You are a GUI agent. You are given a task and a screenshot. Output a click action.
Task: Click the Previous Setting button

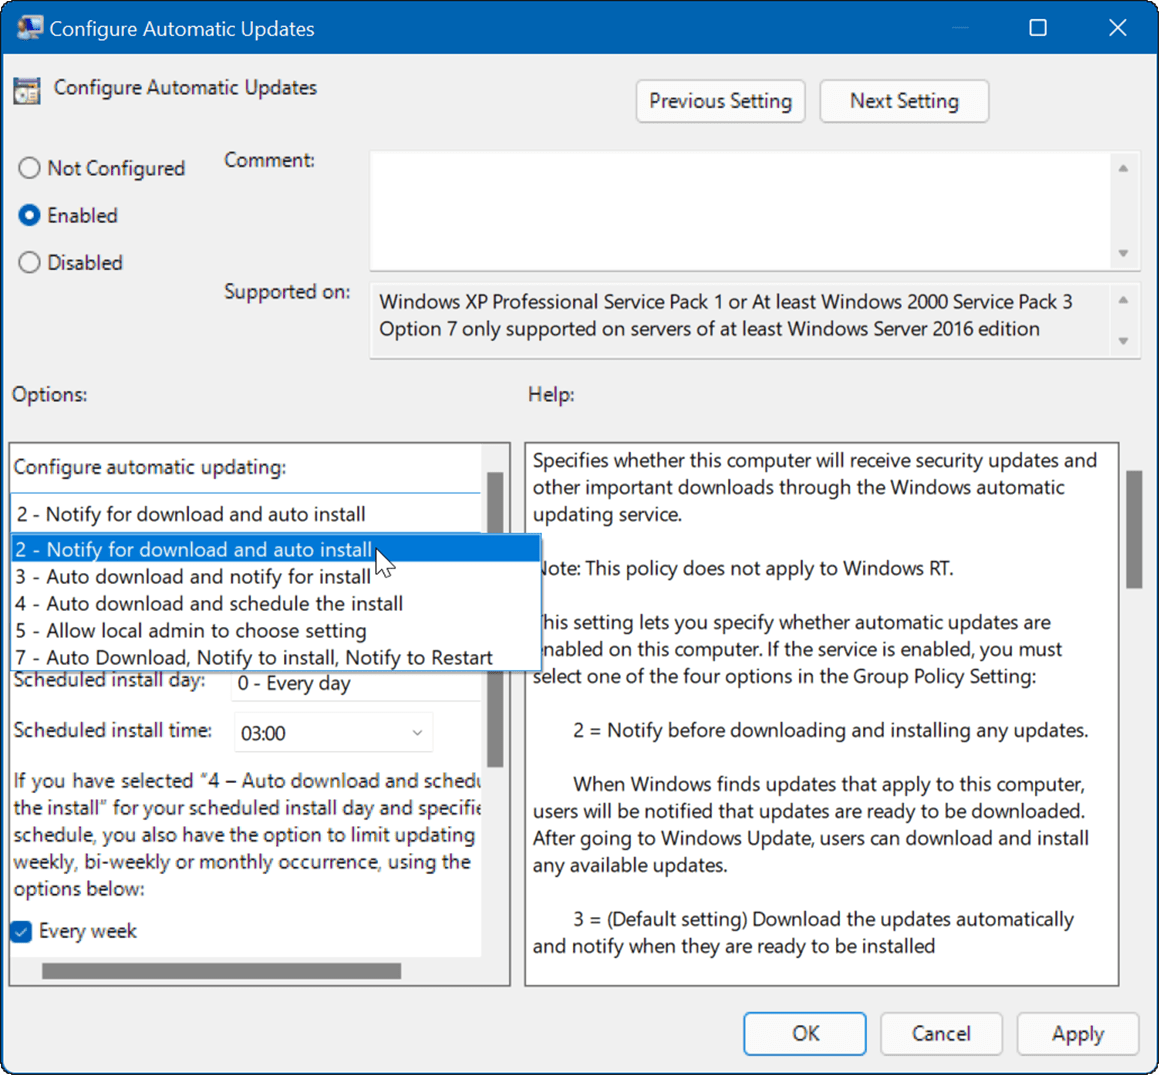tap(720, 101)
